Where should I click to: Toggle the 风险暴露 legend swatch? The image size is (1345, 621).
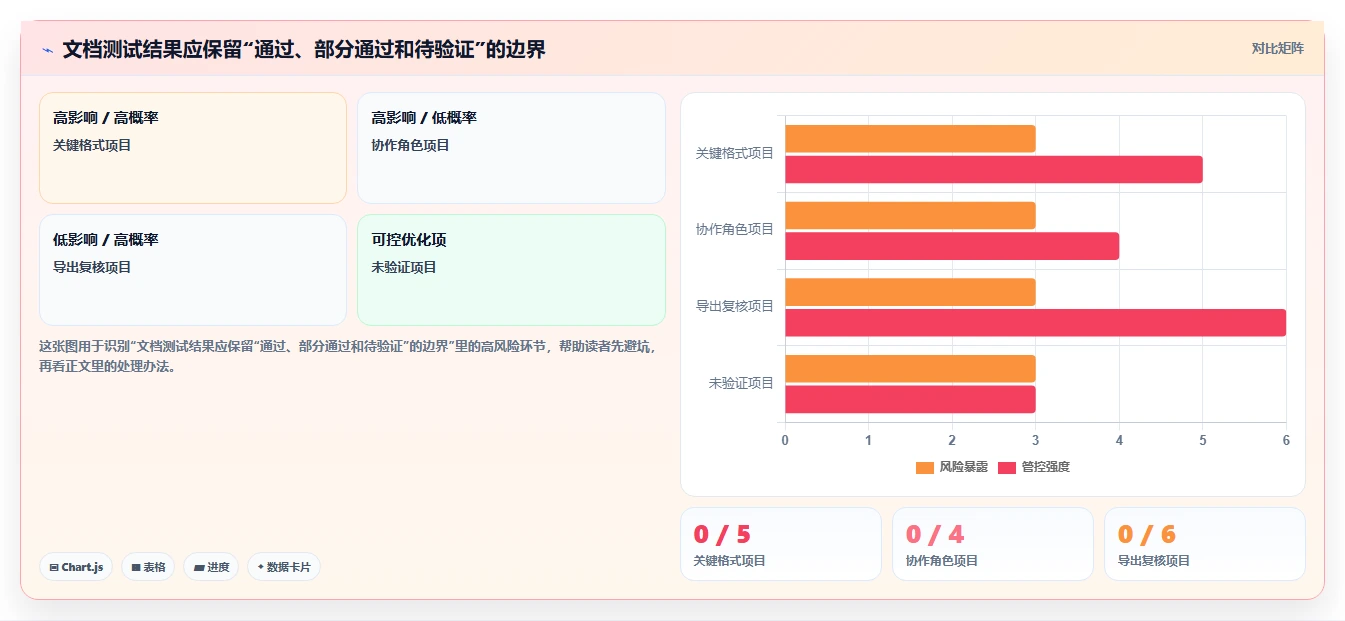coord(925,467)
